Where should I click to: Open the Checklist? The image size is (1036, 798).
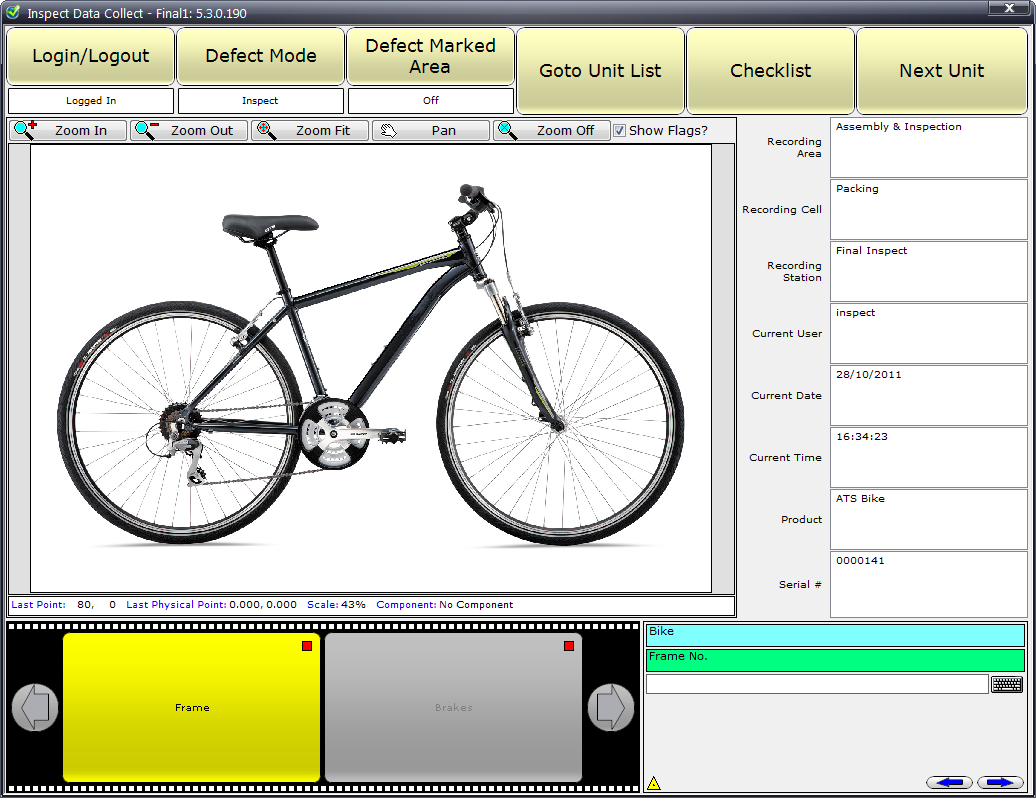770,71
